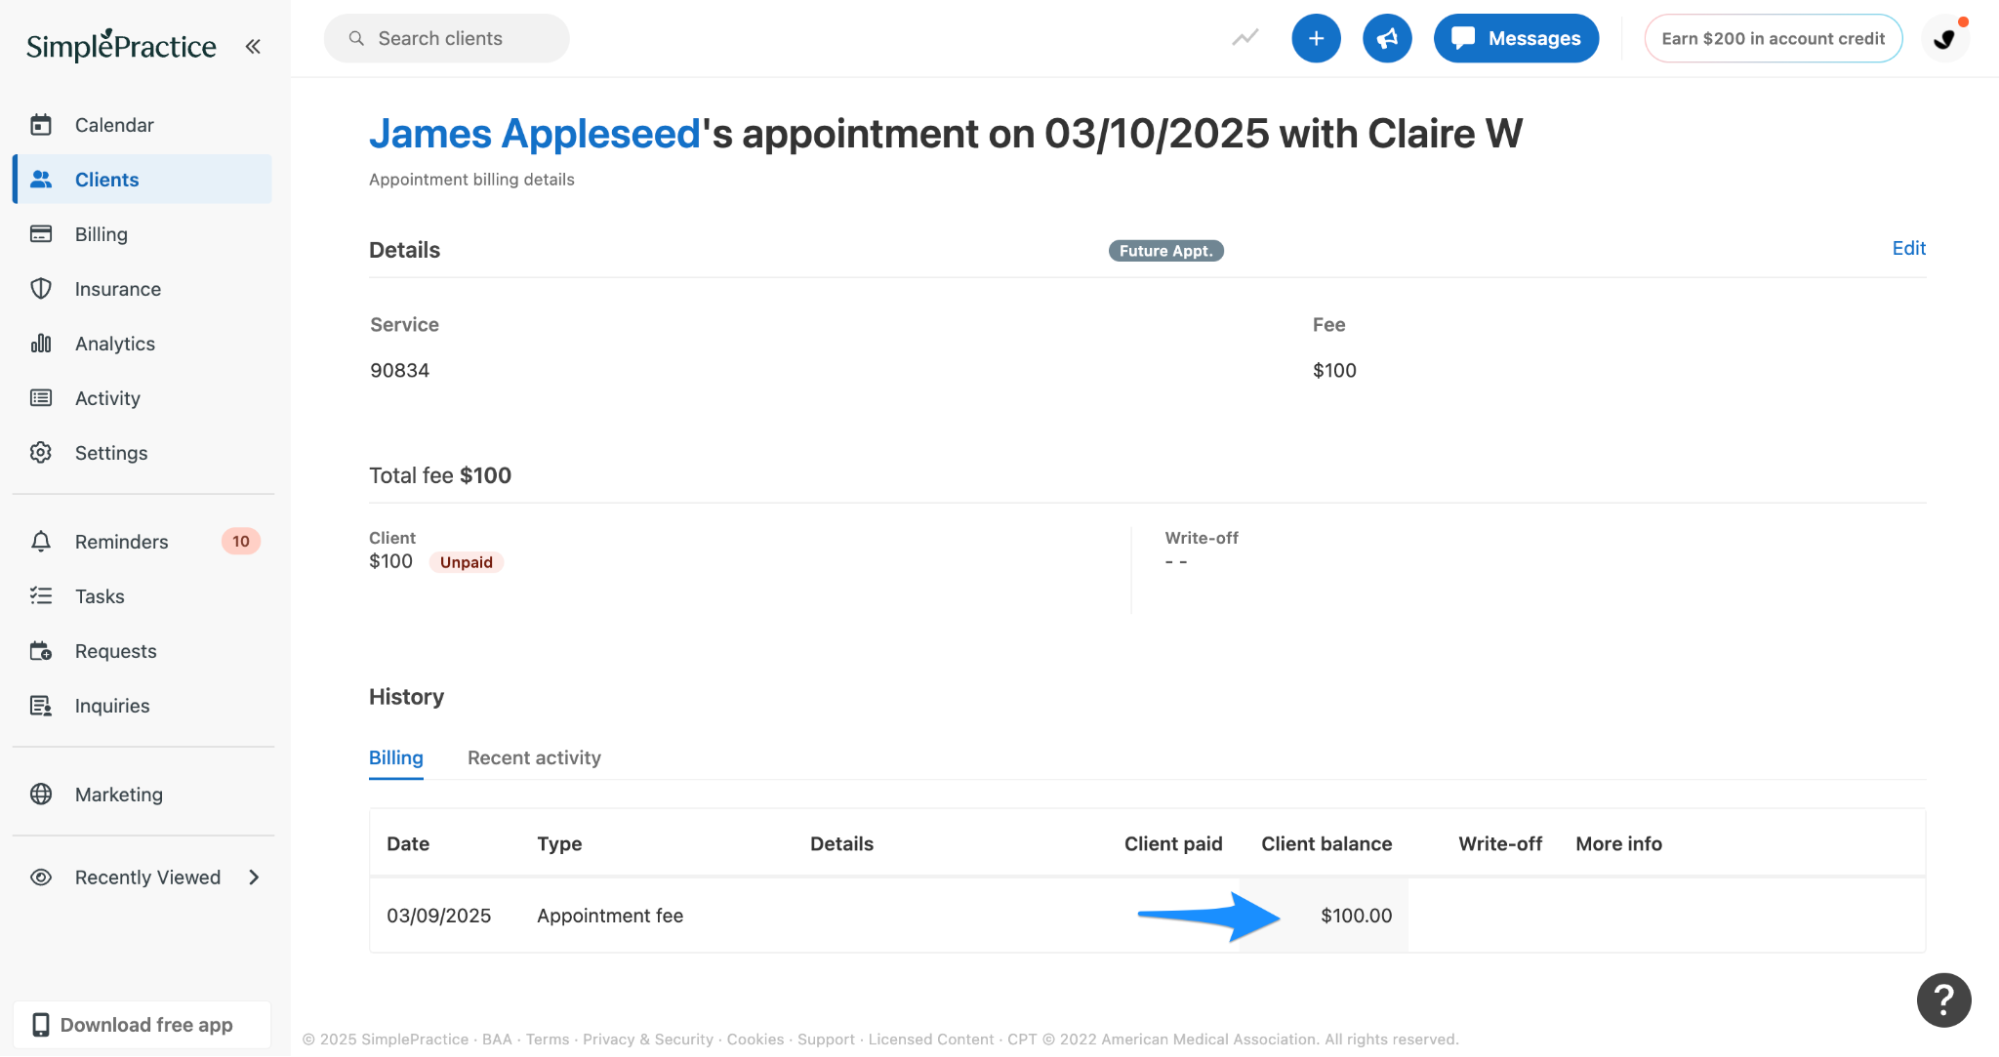Click the service code 90834
The height and width of the screenshot is (1057, 1999).
click(400, 370)
